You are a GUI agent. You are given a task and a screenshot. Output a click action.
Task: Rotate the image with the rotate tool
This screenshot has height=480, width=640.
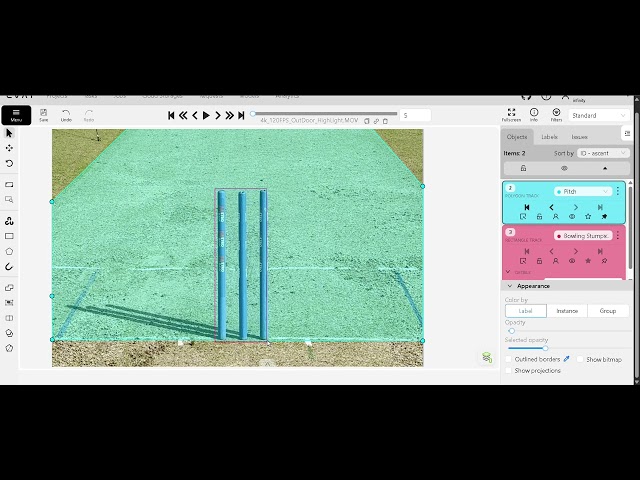[9, 163]
